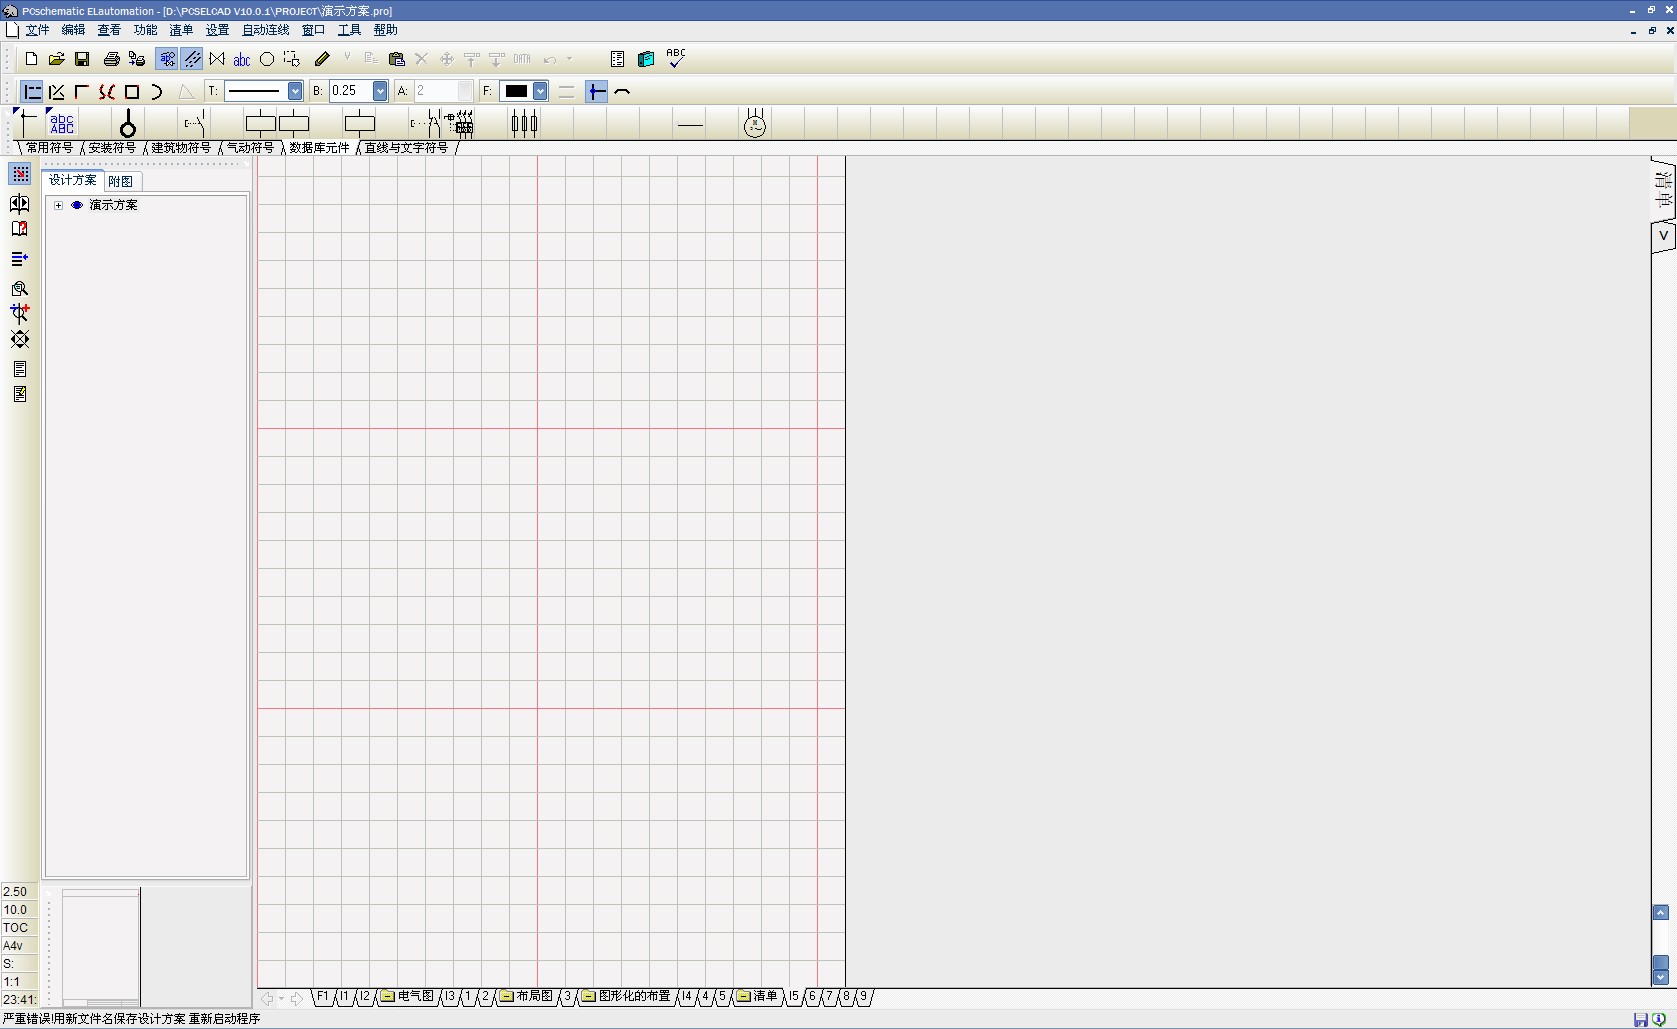The height and width of the screenshot is (1029, 1677).
Task: Click the zoom-in crosshair magnifier icon
Action: pos(20,313)
